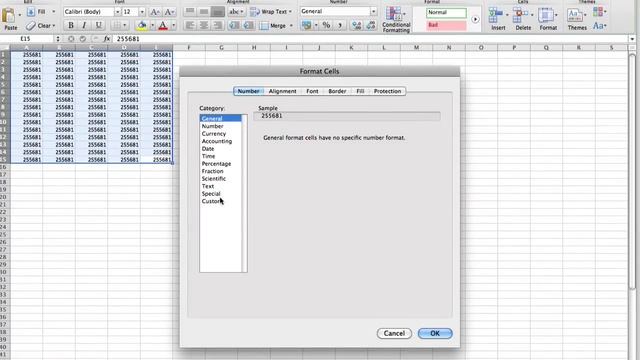Align text right
The width and height of the screenshot is (640, 360).
218,25
